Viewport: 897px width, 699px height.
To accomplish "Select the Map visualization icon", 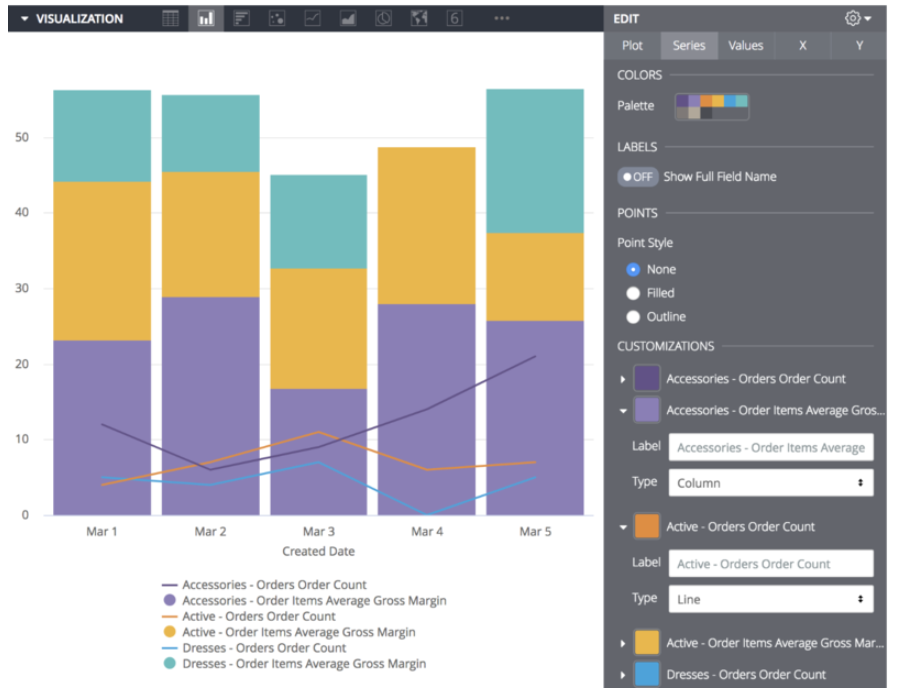I will [418, 18].
